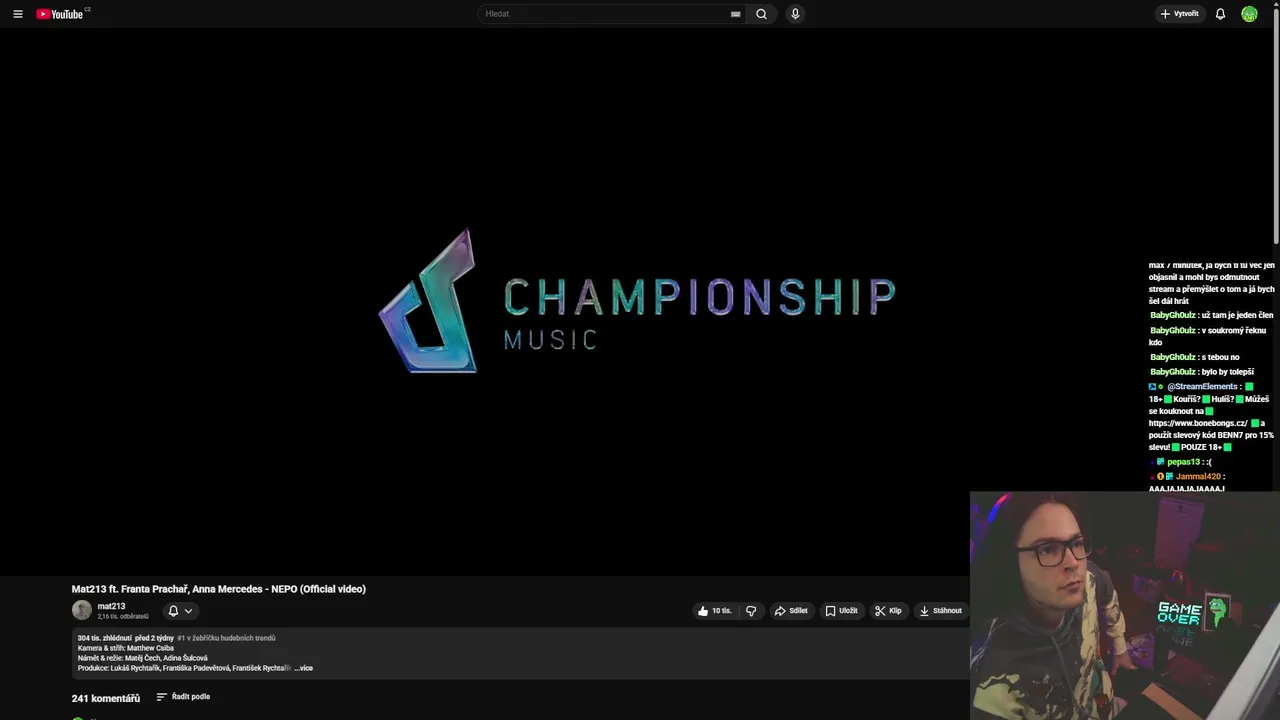Click the video title text NEPO (Official video)

coord(318,589)
